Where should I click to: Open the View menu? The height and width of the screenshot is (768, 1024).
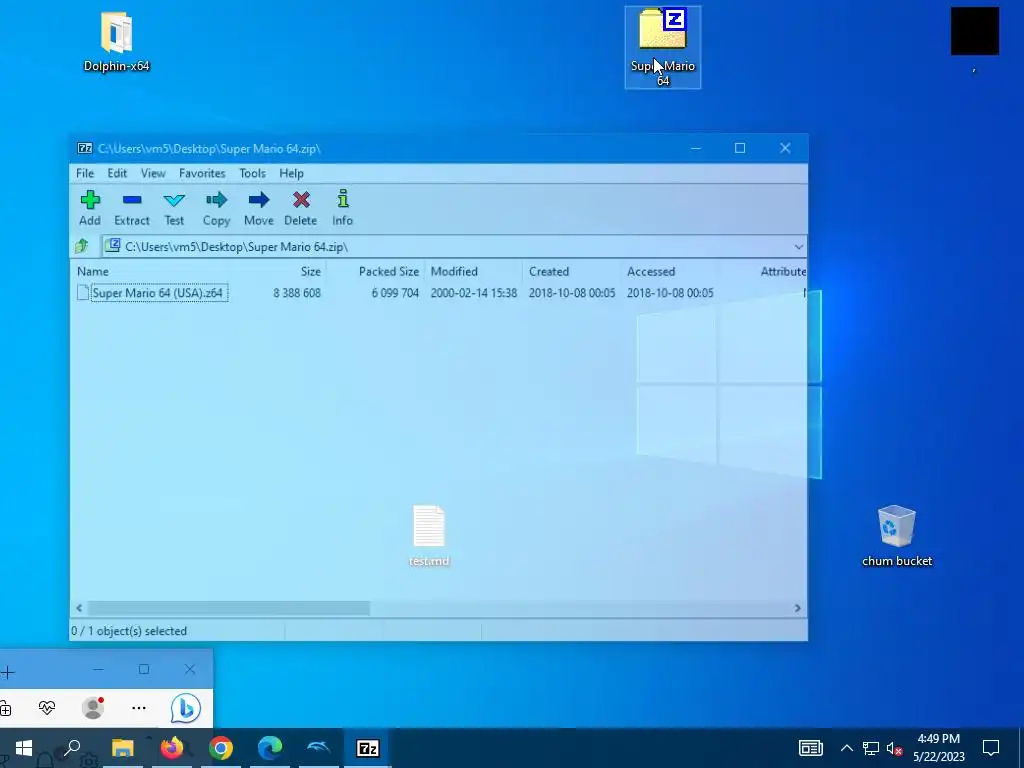tap(153, 173)
